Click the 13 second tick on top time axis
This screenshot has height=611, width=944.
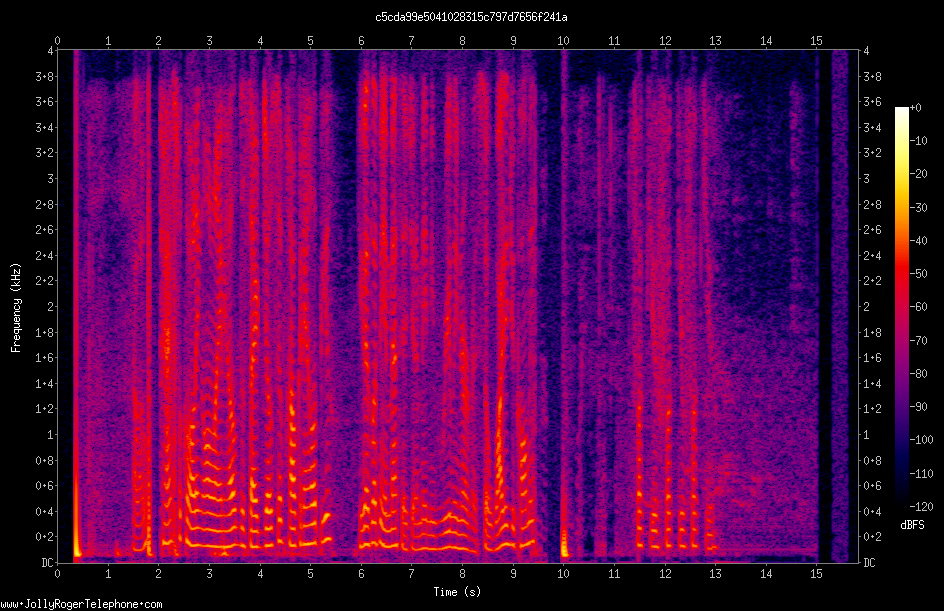[715, 41]
